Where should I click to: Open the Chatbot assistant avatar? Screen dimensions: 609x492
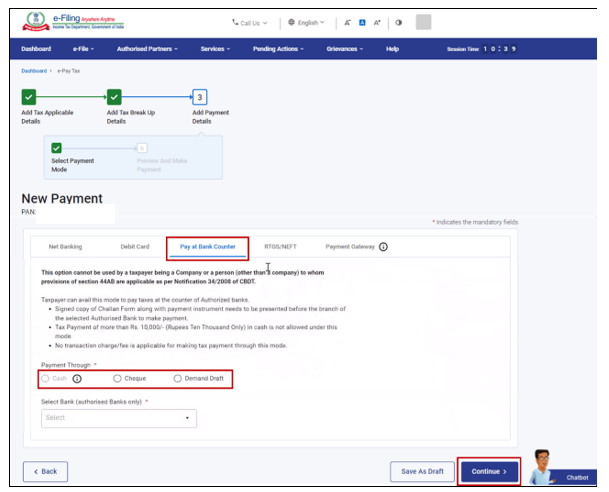coord(546,466)
